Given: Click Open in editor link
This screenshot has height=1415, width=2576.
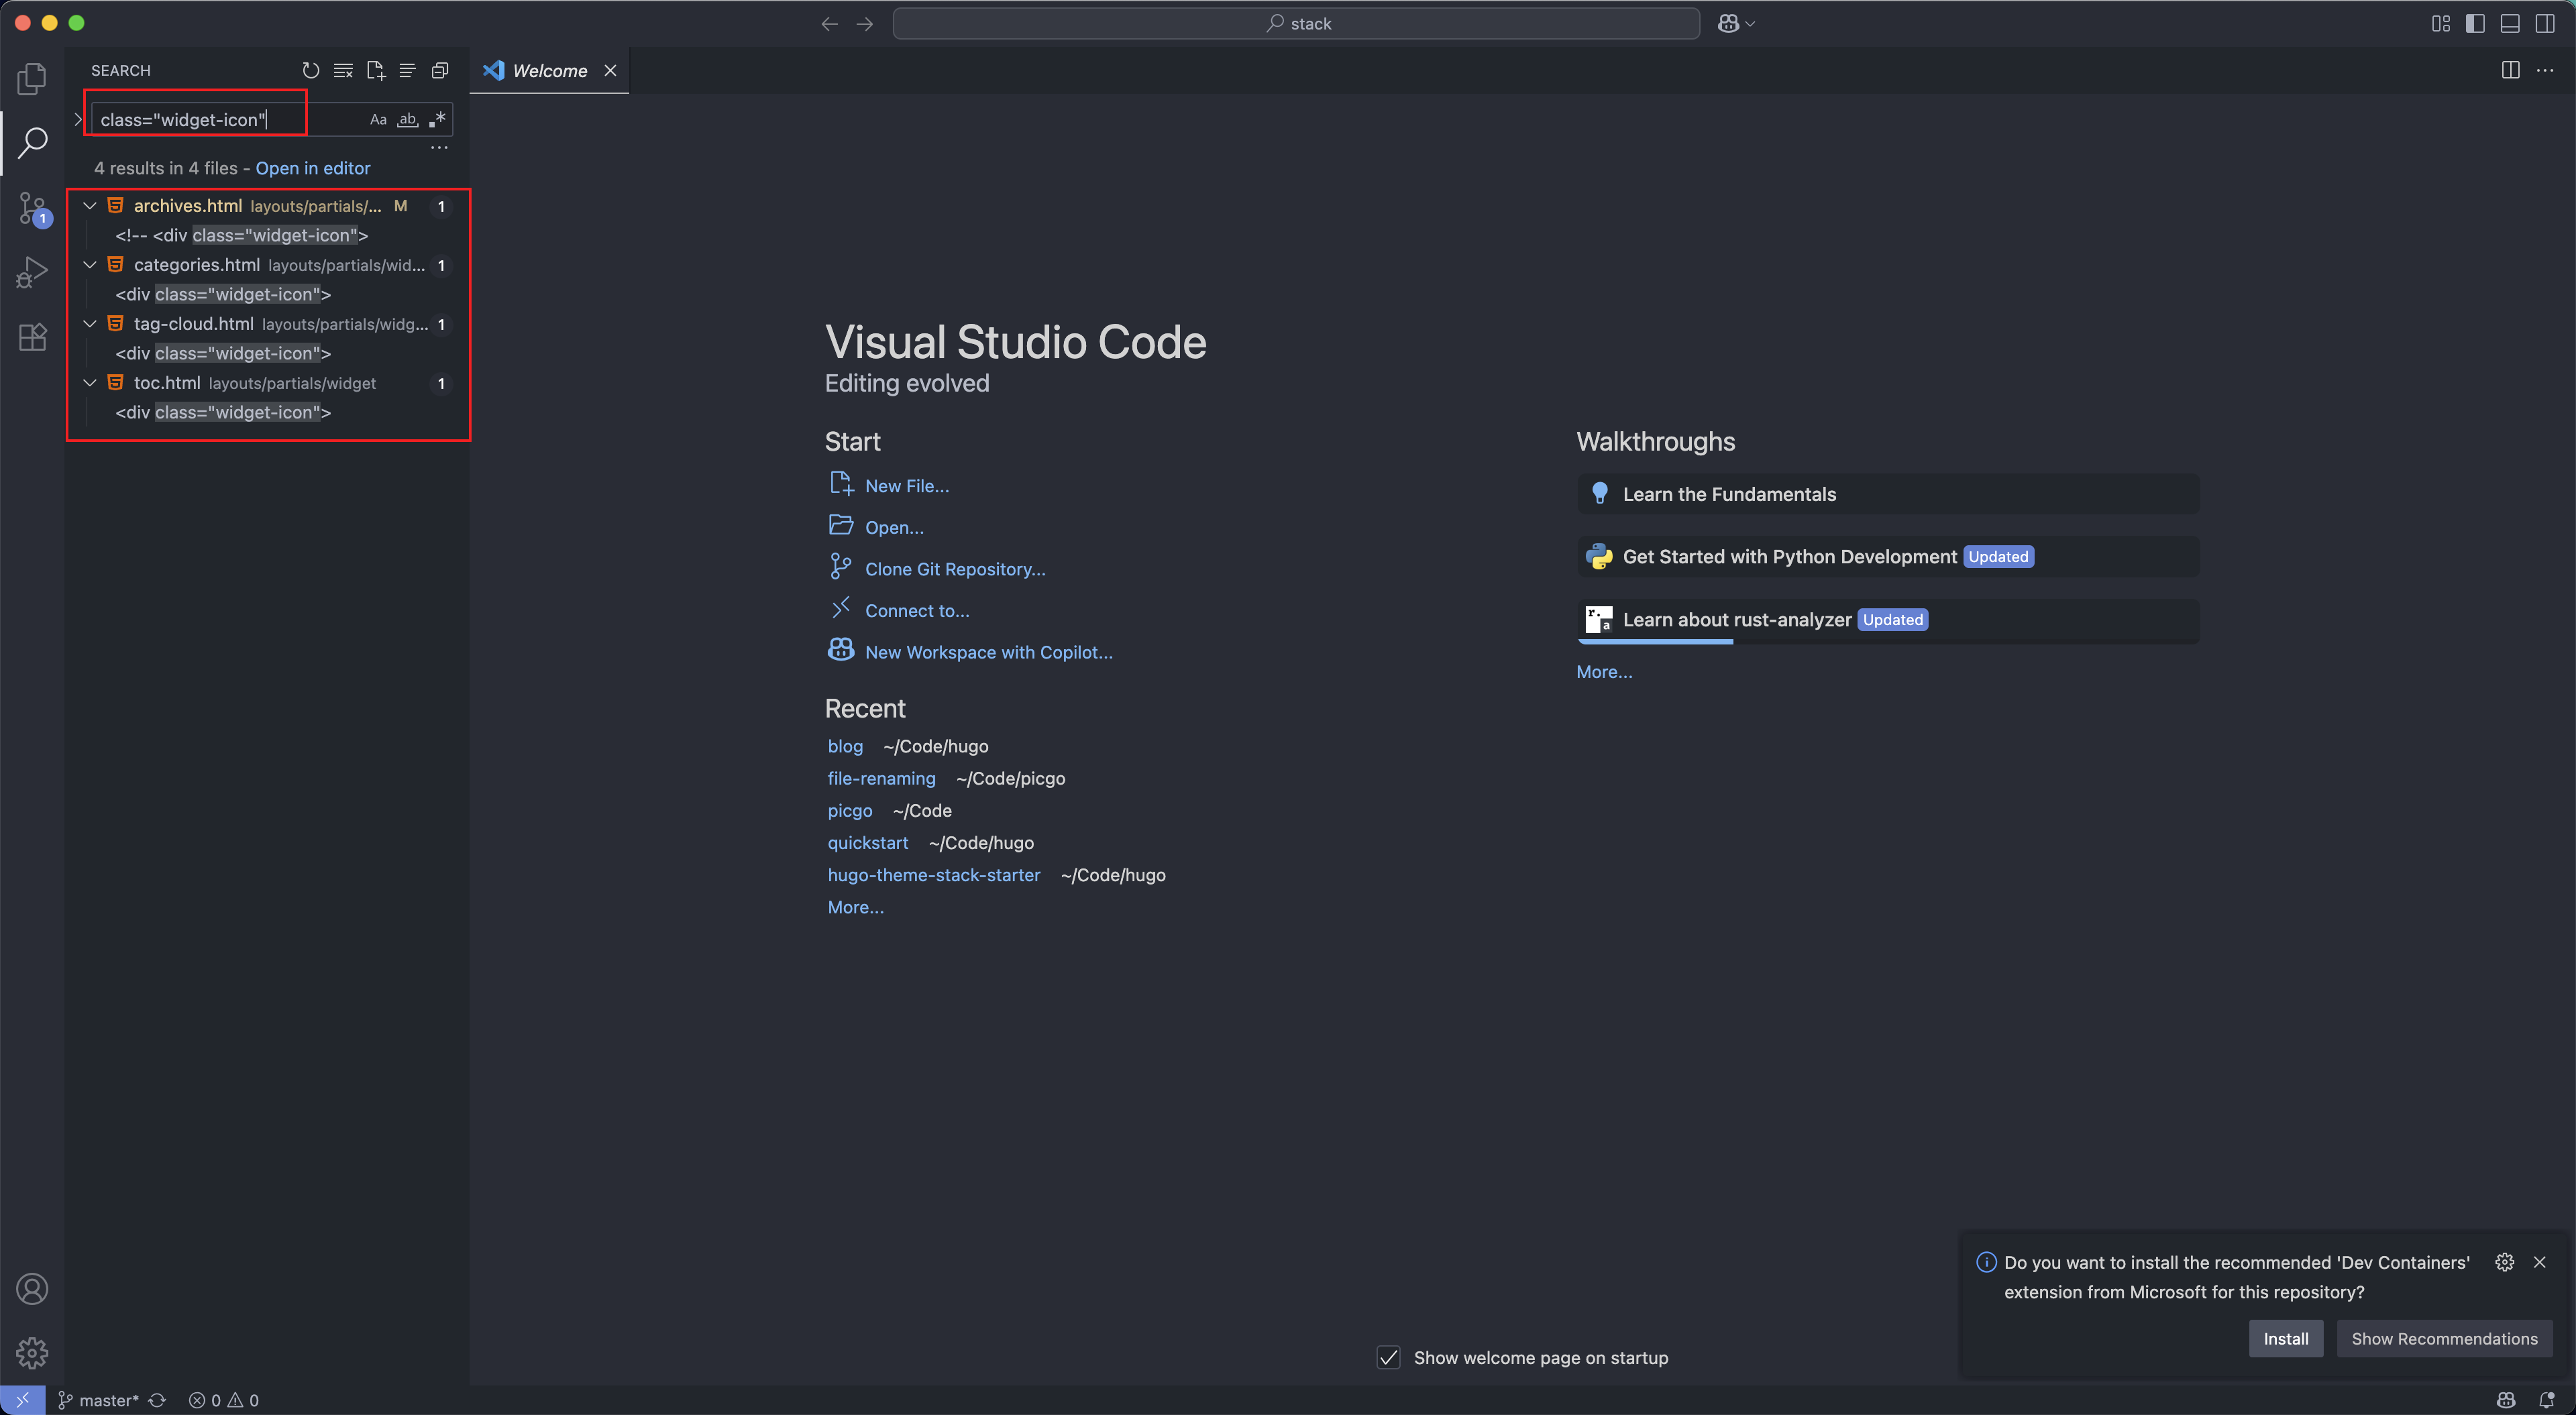Looking at the screenshot, I should tap(313, 168).
